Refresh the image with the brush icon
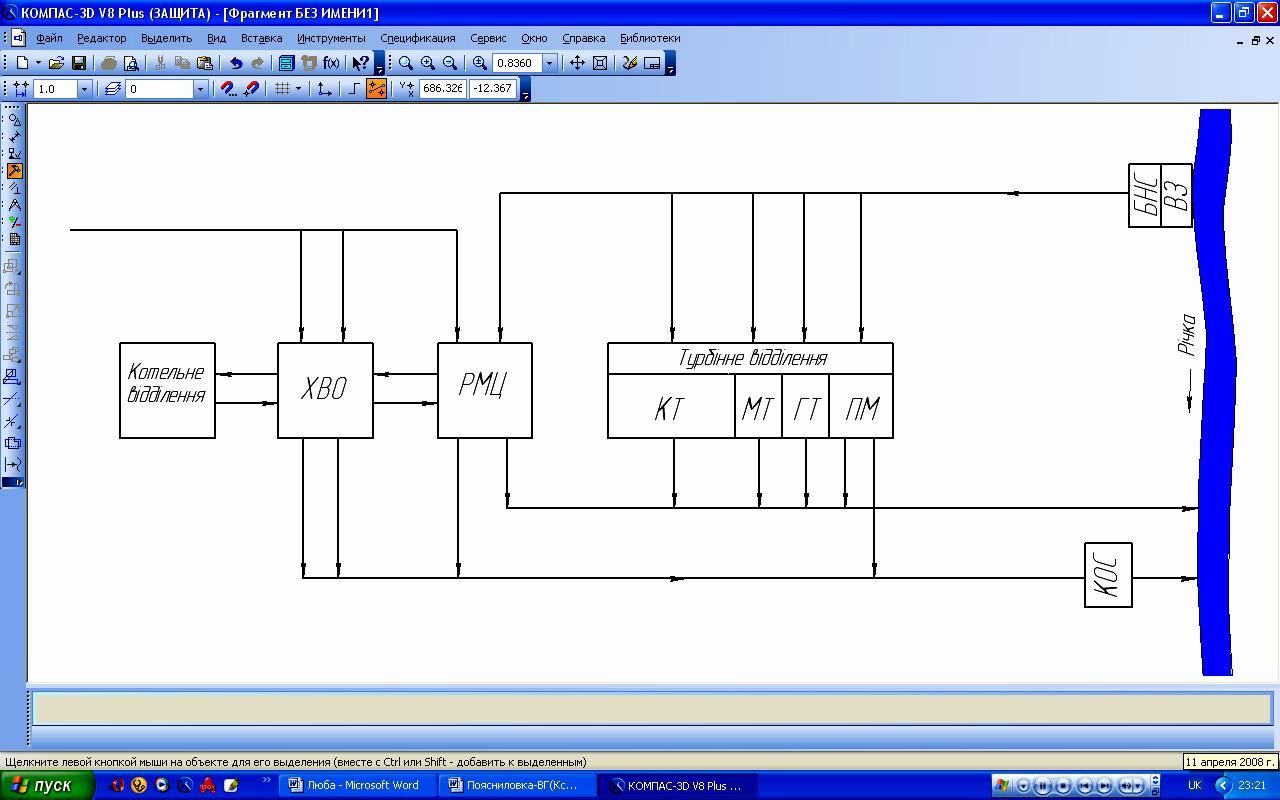 (630, 63)
